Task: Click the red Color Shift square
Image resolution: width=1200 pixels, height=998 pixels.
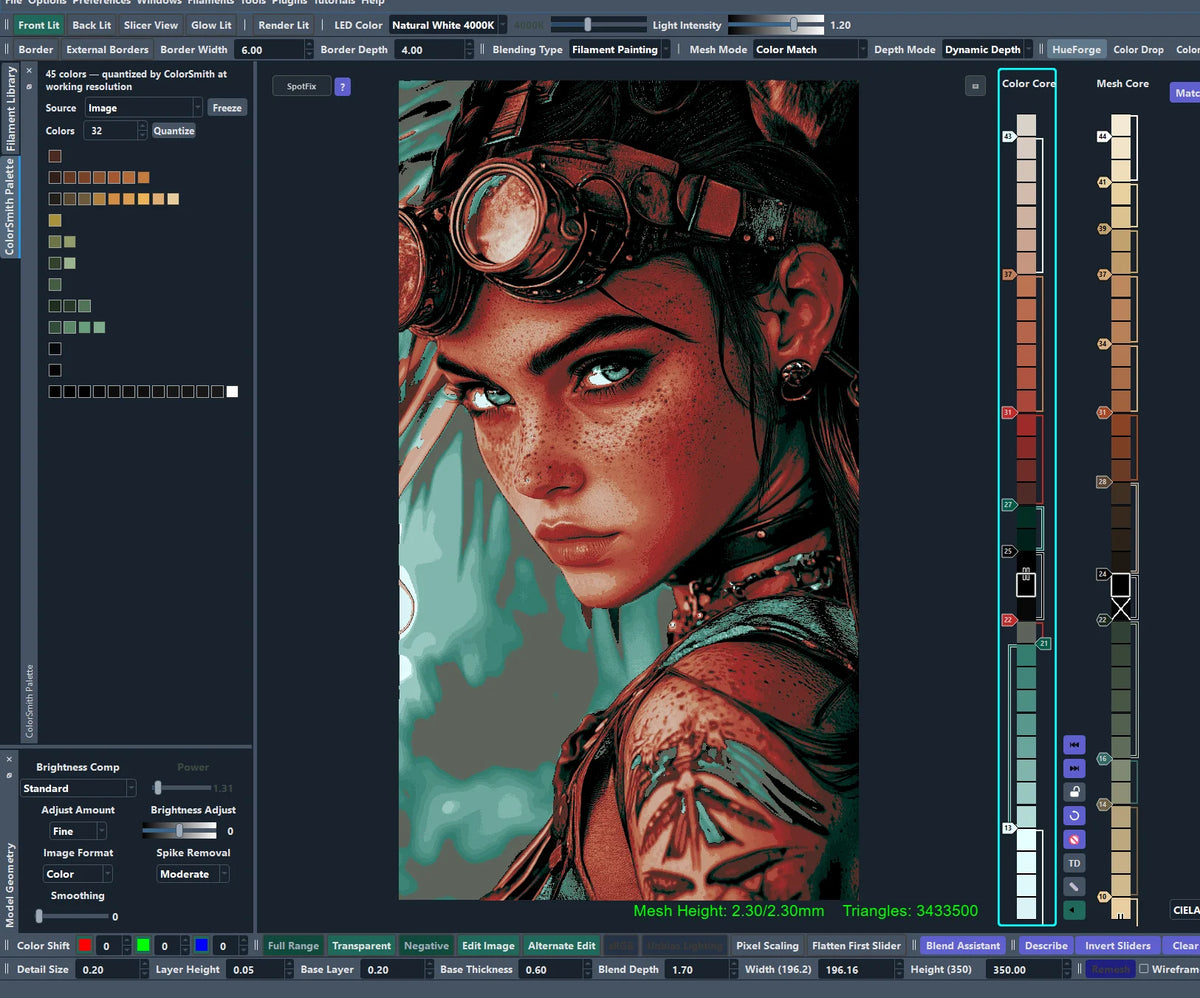Action: (85, 945)
